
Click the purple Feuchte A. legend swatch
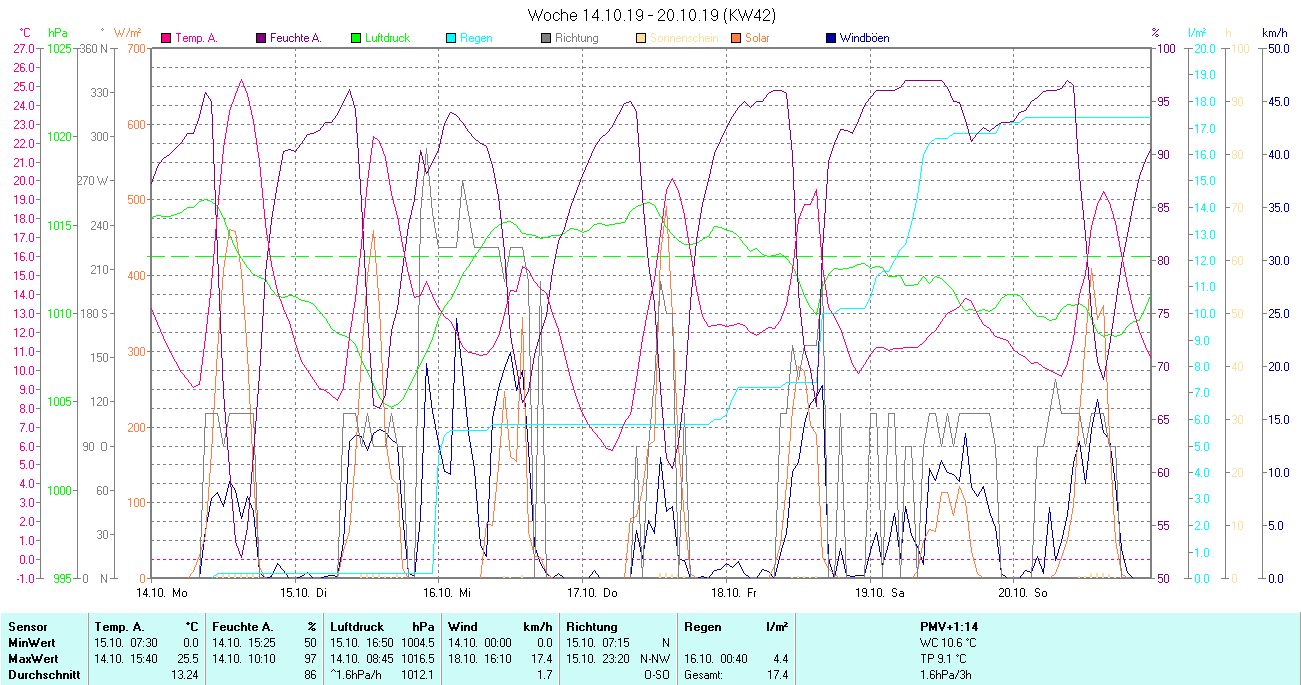tap(261, 38)
